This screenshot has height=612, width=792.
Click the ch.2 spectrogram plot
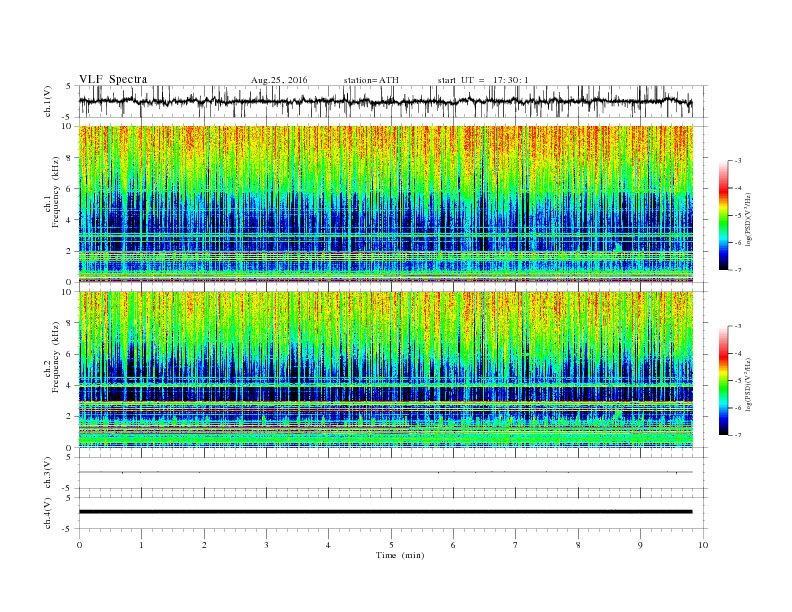point(385,369)
